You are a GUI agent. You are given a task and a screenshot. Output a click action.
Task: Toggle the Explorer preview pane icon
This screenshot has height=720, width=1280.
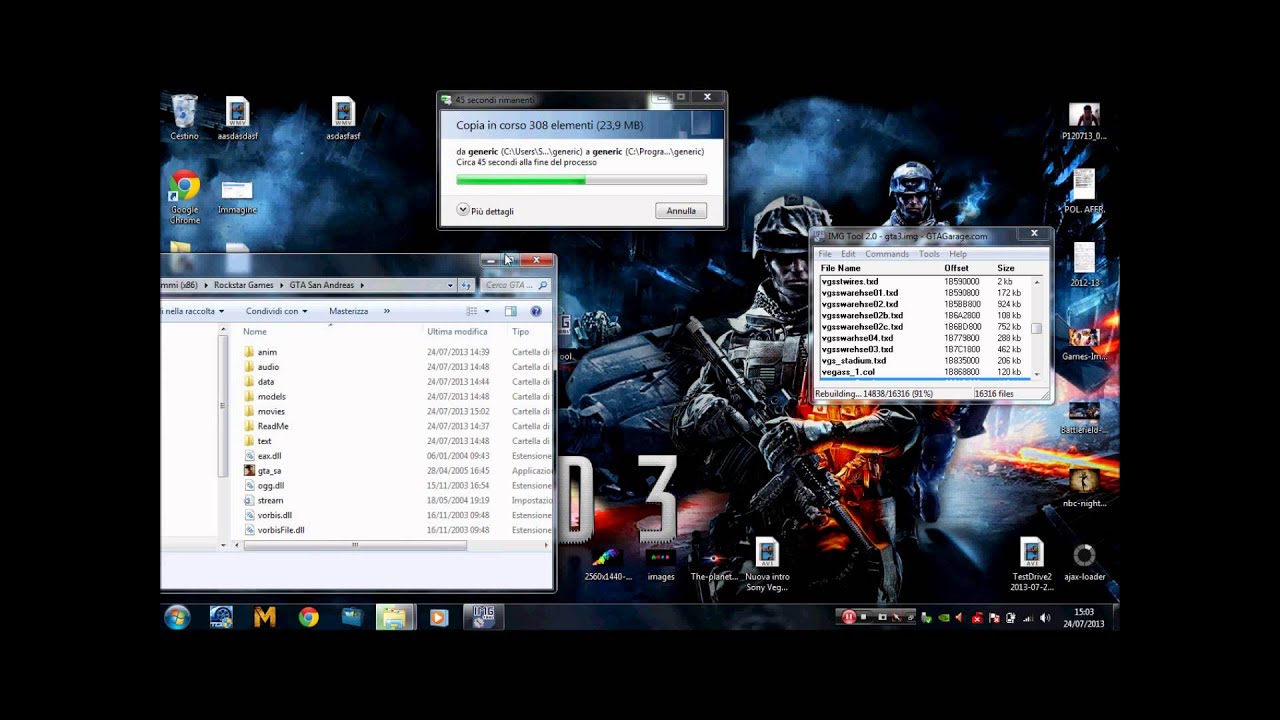pyautogui.click(x=513, y=311)
